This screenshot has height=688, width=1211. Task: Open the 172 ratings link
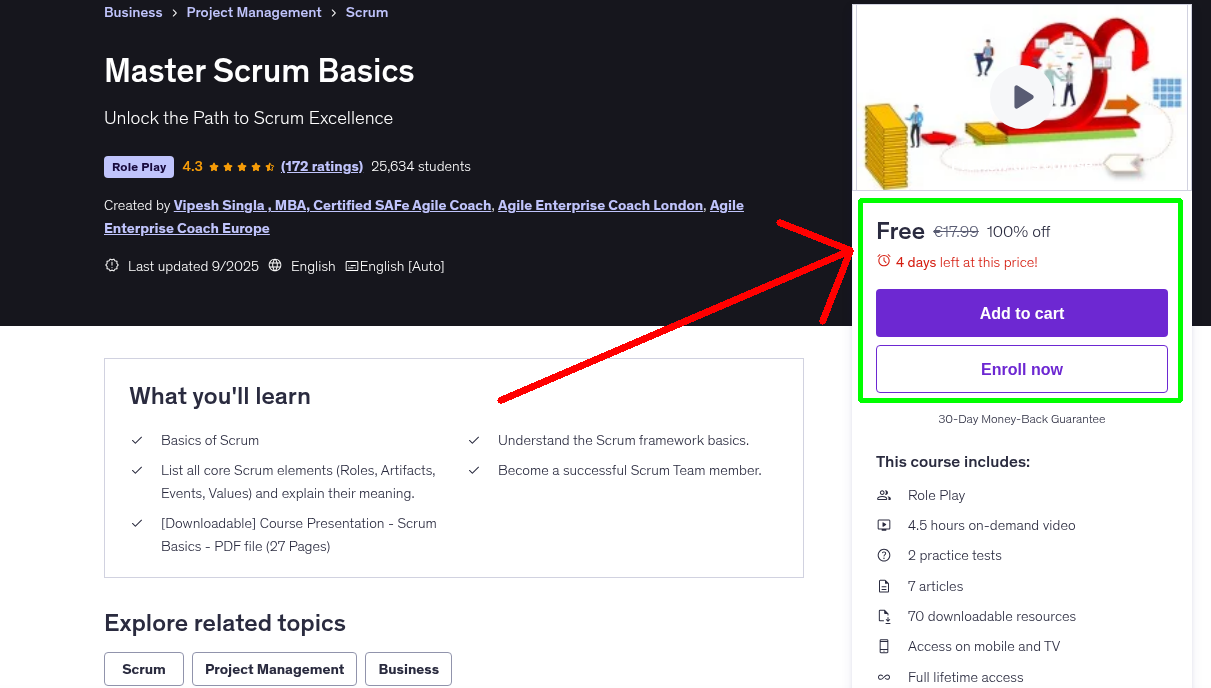click(322, 166)
